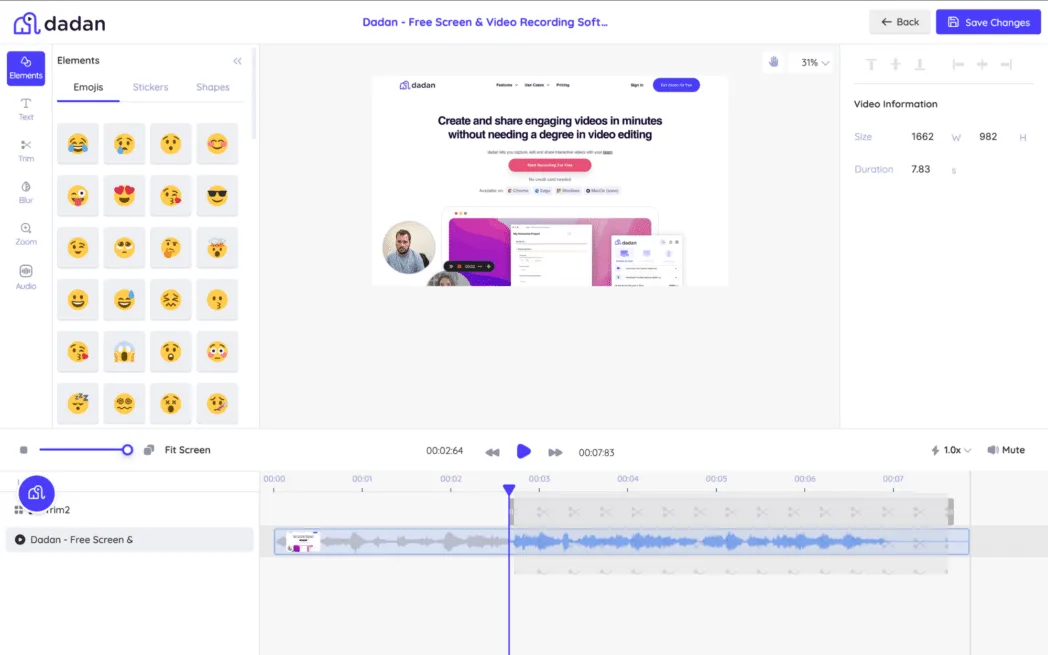Viewport: 1048px width, 655px height.
Task: Click the rewind playback icon
Action: (492, 451)
